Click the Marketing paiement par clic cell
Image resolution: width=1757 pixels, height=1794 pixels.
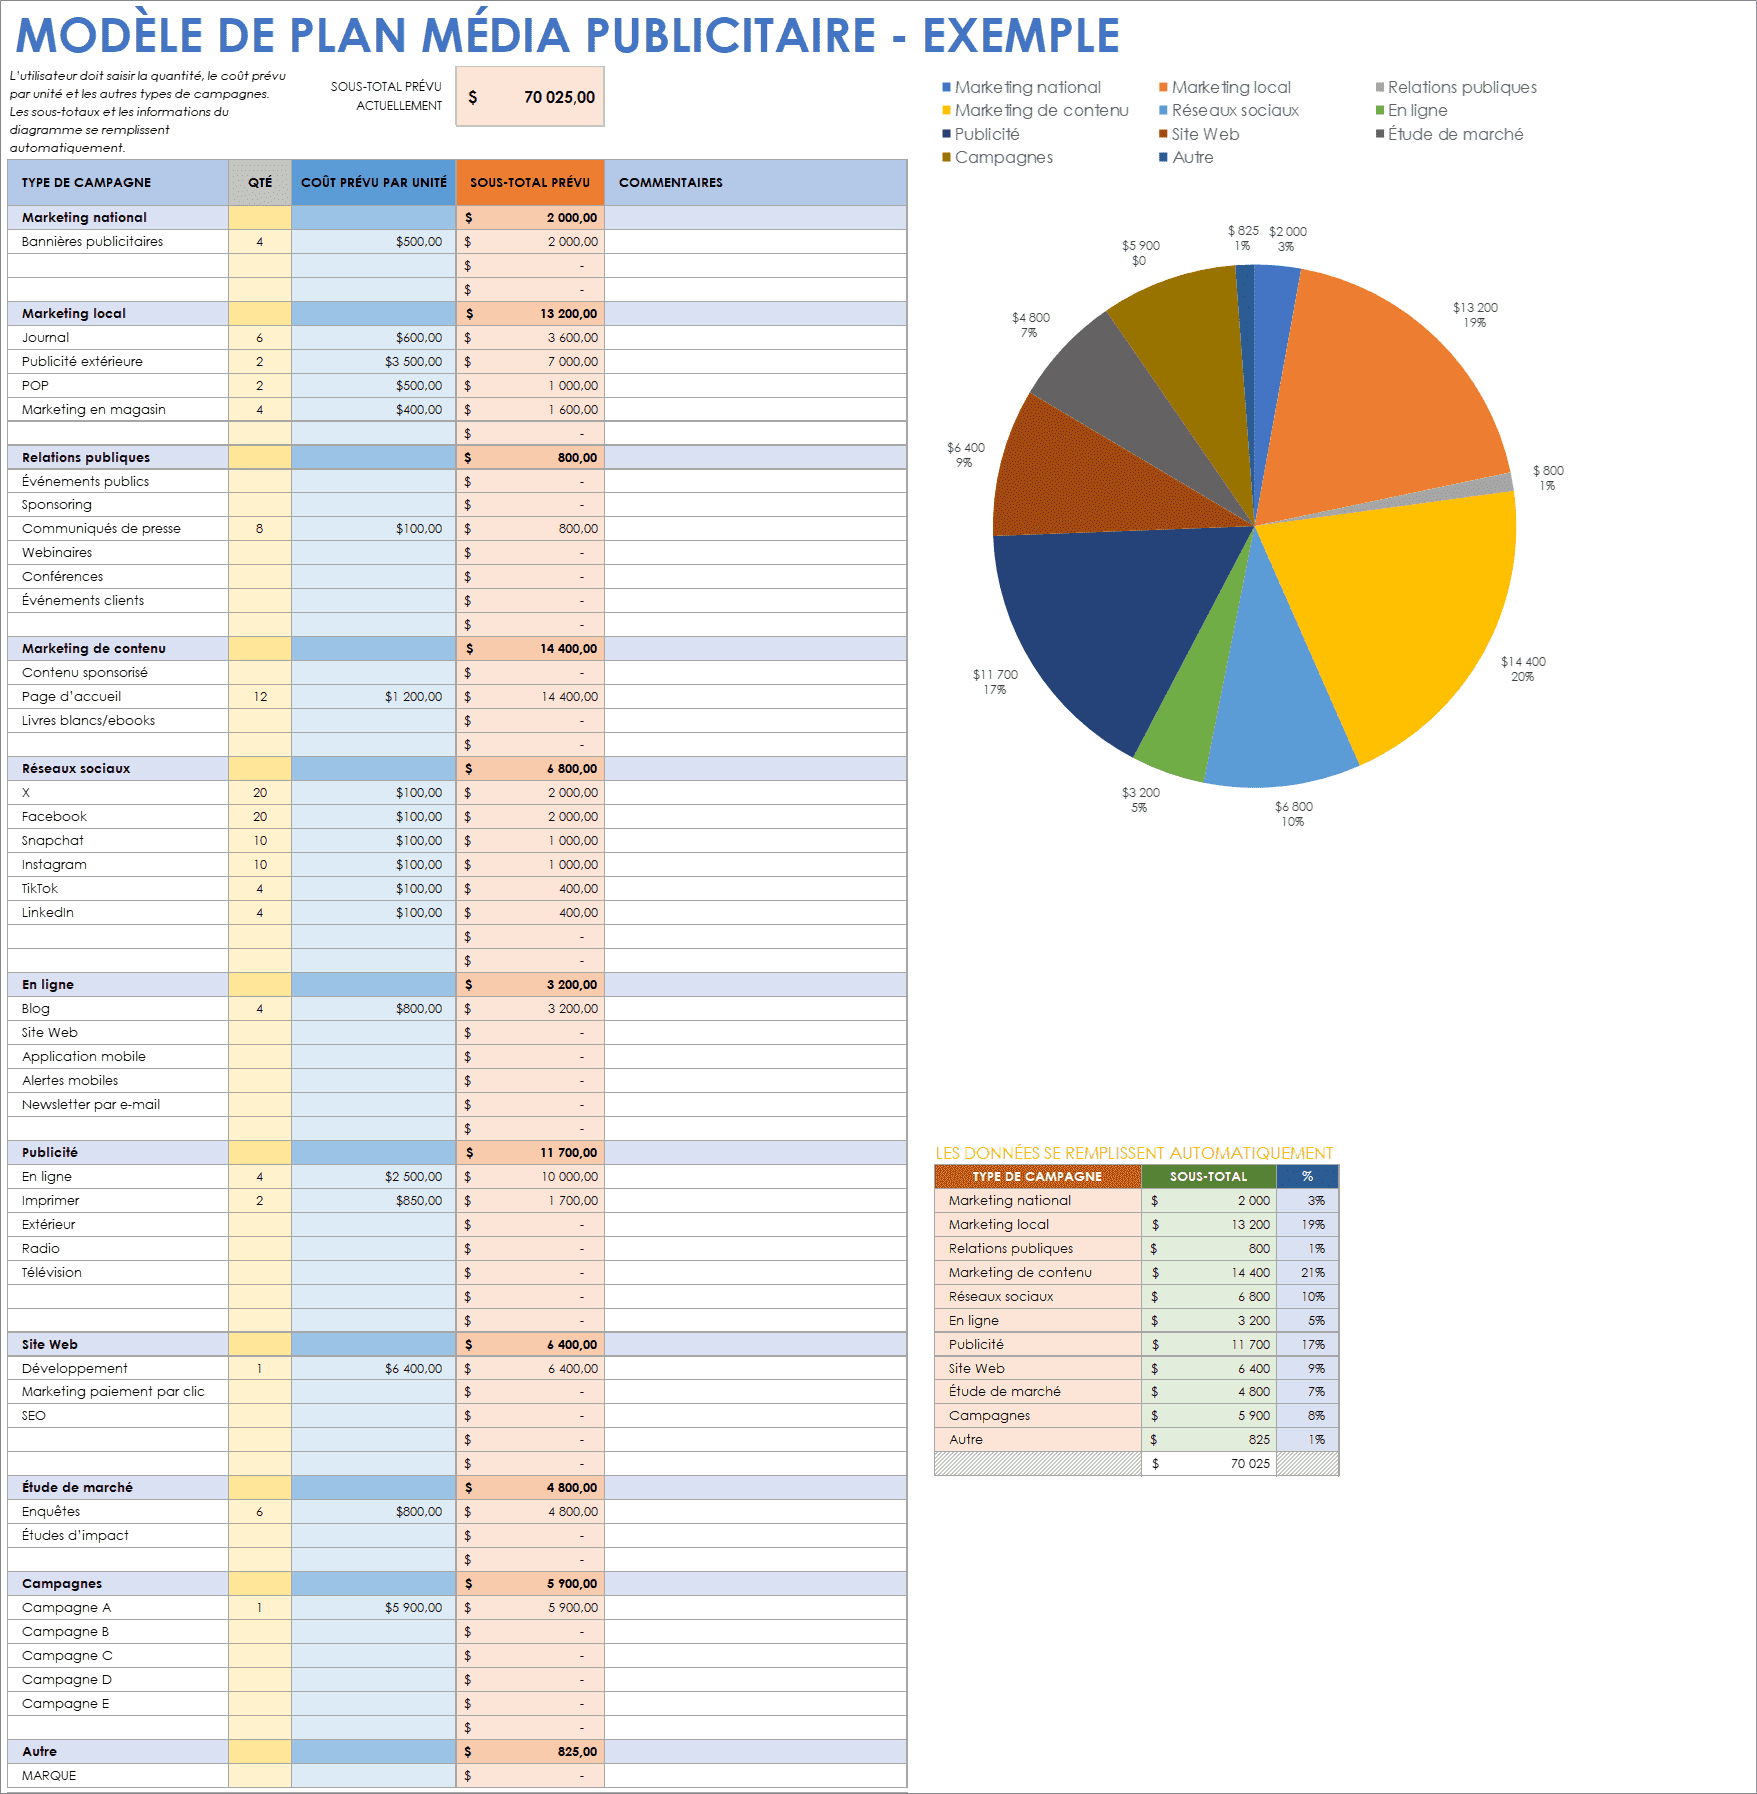(118, 1392)
